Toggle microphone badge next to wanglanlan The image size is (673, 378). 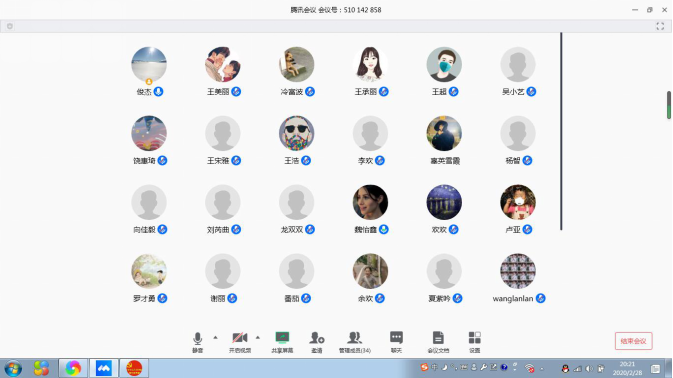pyautogui.click(x=541, y=298)
